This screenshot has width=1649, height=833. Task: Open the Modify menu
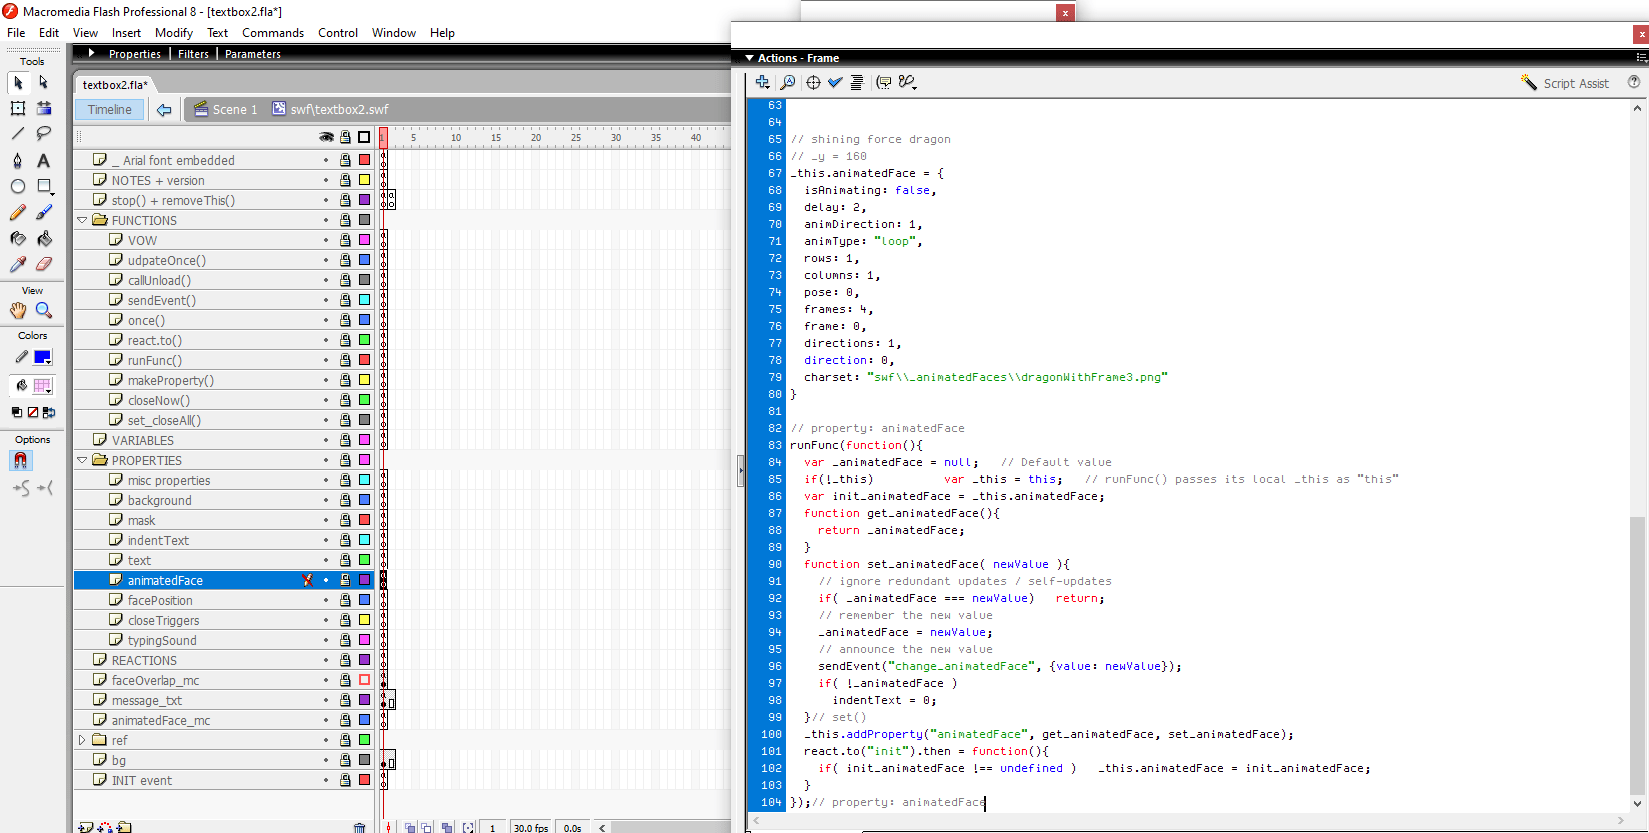coord(174,33)
